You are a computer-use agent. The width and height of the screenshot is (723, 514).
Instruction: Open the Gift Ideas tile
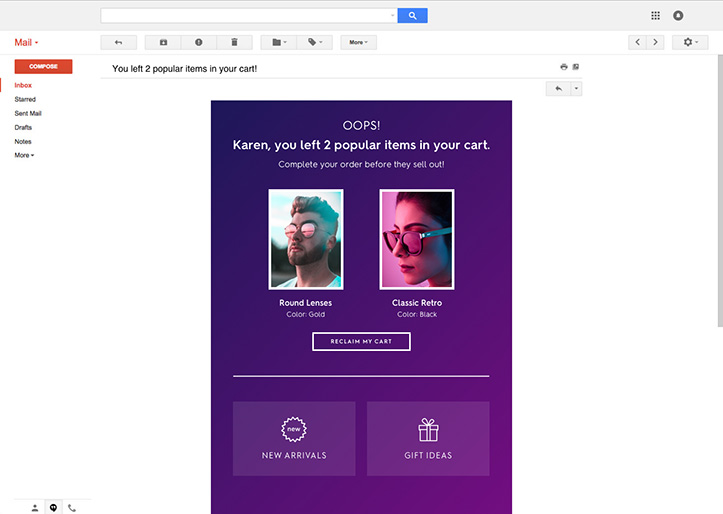tap(428, 438)
